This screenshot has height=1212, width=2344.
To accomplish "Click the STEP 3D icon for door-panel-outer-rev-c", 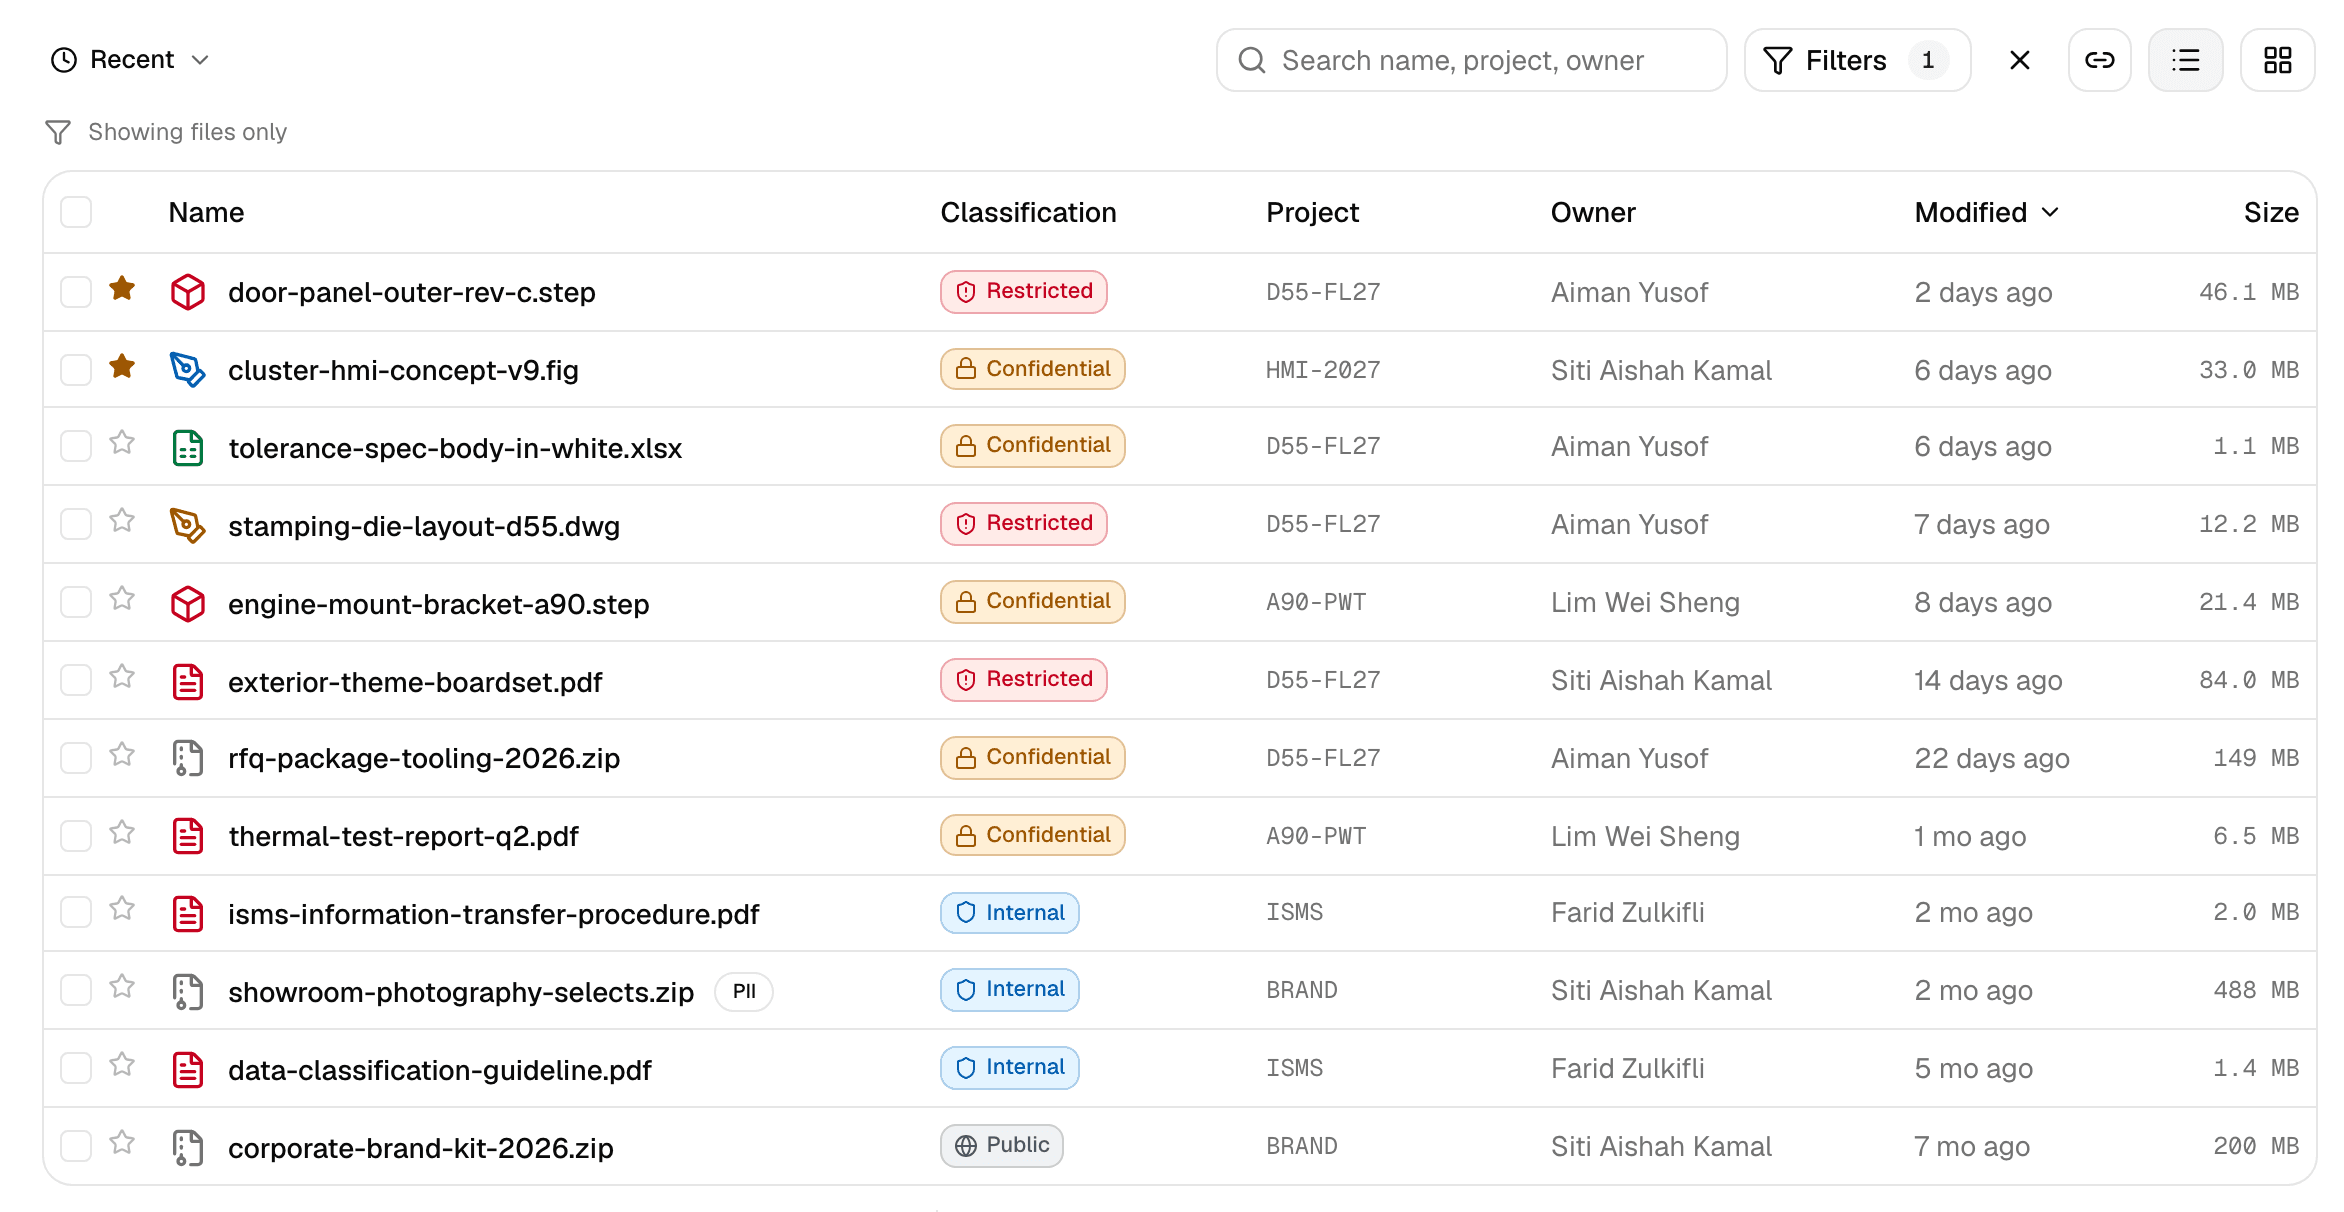I will (x=188, y=292).
